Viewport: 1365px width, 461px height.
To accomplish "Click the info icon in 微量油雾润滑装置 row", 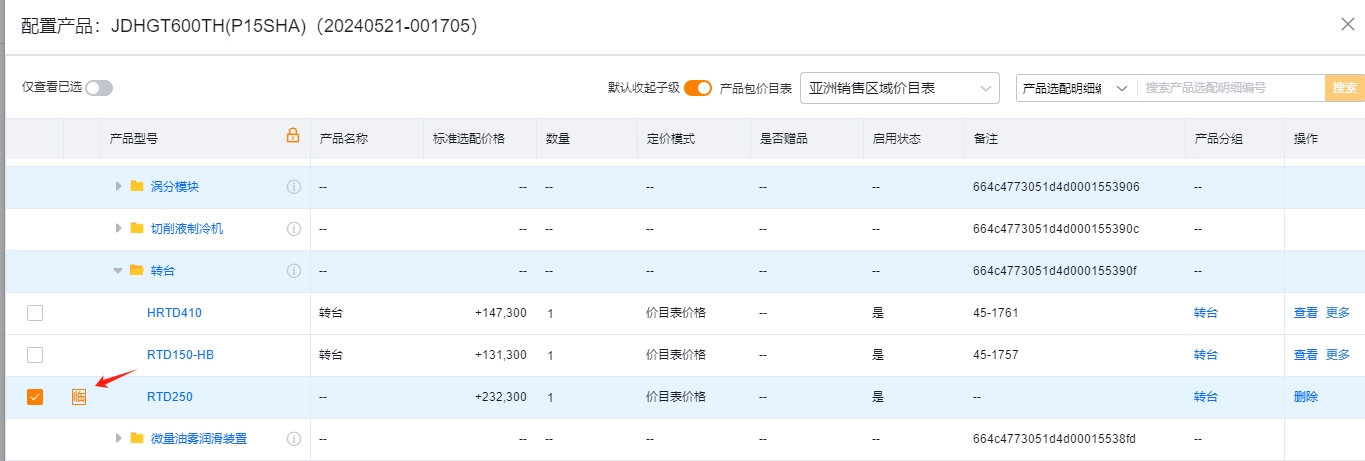I will [x=294, y=439].
